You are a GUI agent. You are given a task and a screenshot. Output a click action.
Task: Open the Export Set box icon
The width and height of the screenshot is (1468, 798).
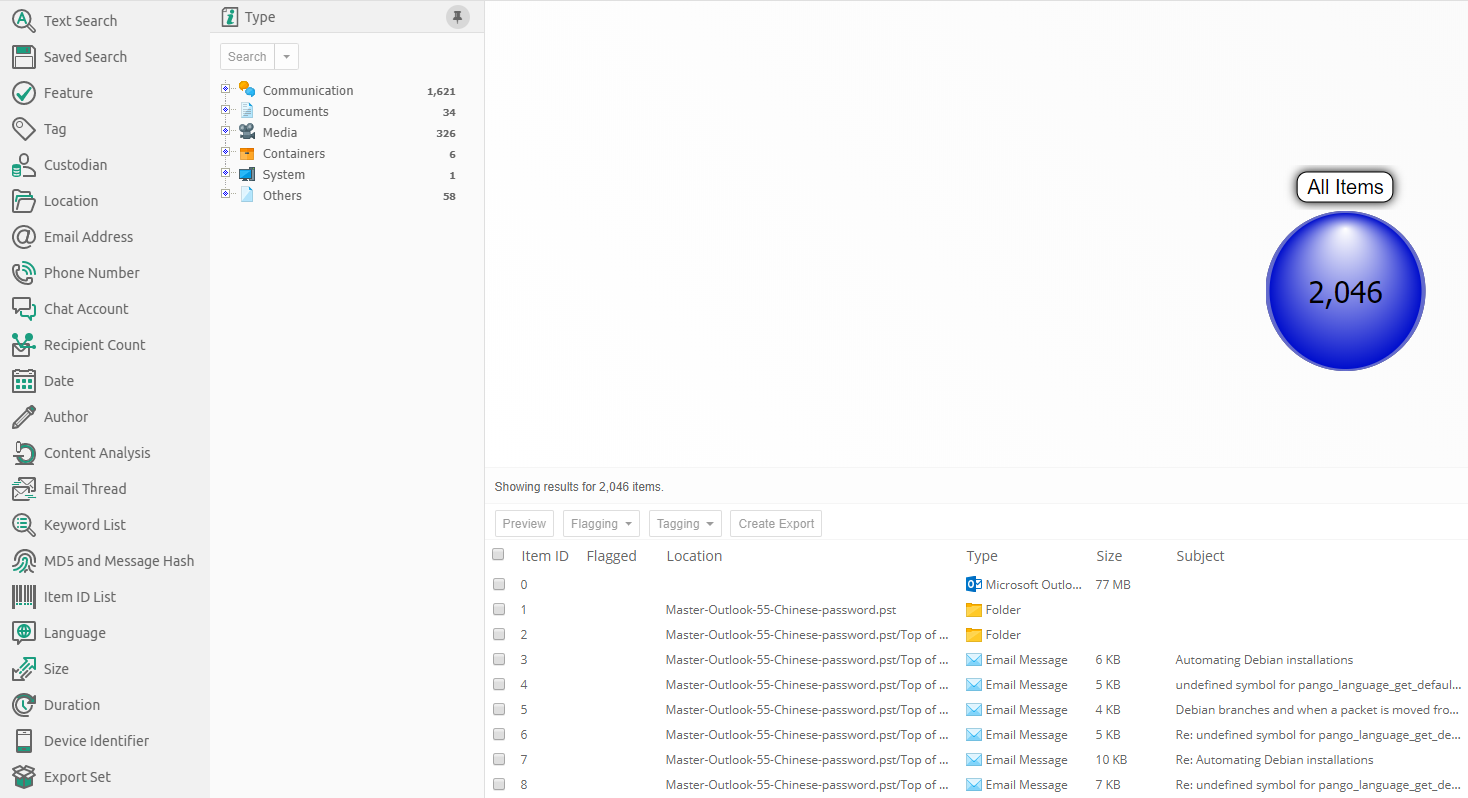[x=24, y=777]
